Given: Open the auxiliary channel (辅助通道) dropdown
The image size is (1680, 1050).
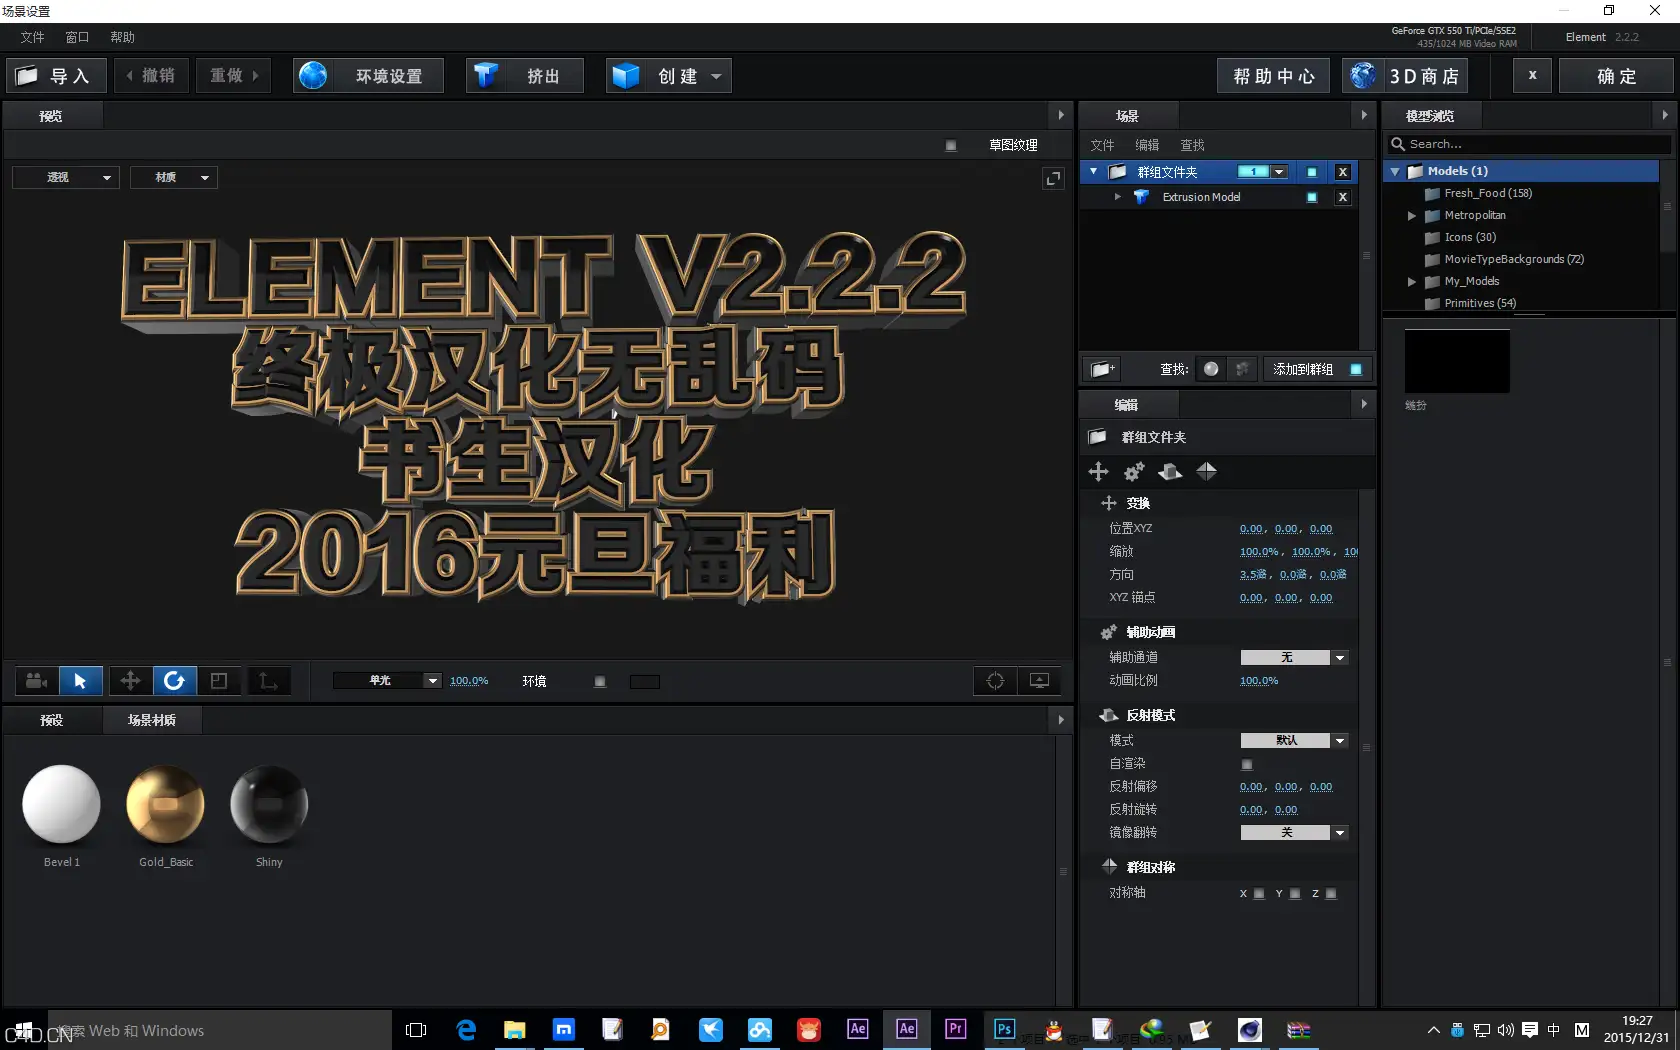Looking at the screenshot, I should (x=1294, y=658).
